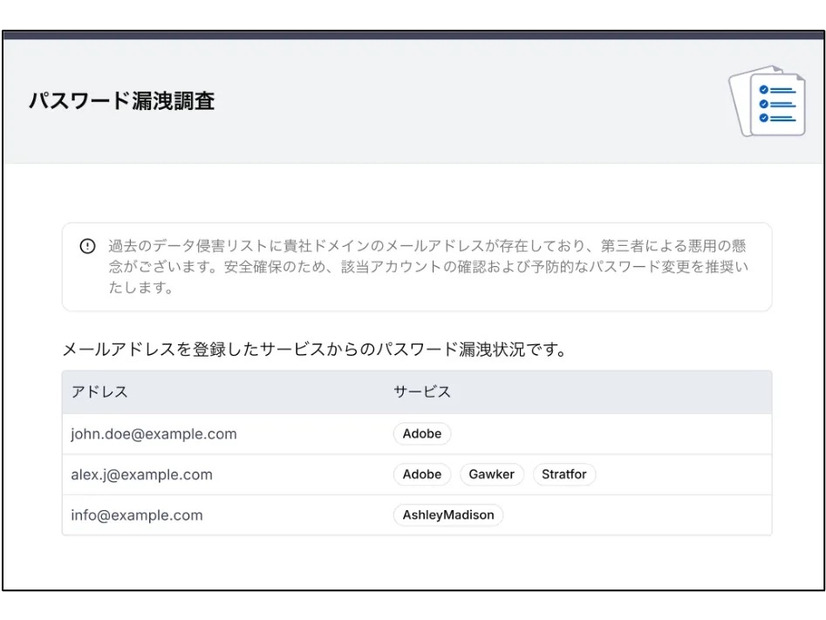This screenshot has width=826, height=620.
Task: Open the john.doe@example.com address entry
Action: [x=154, y=433]
